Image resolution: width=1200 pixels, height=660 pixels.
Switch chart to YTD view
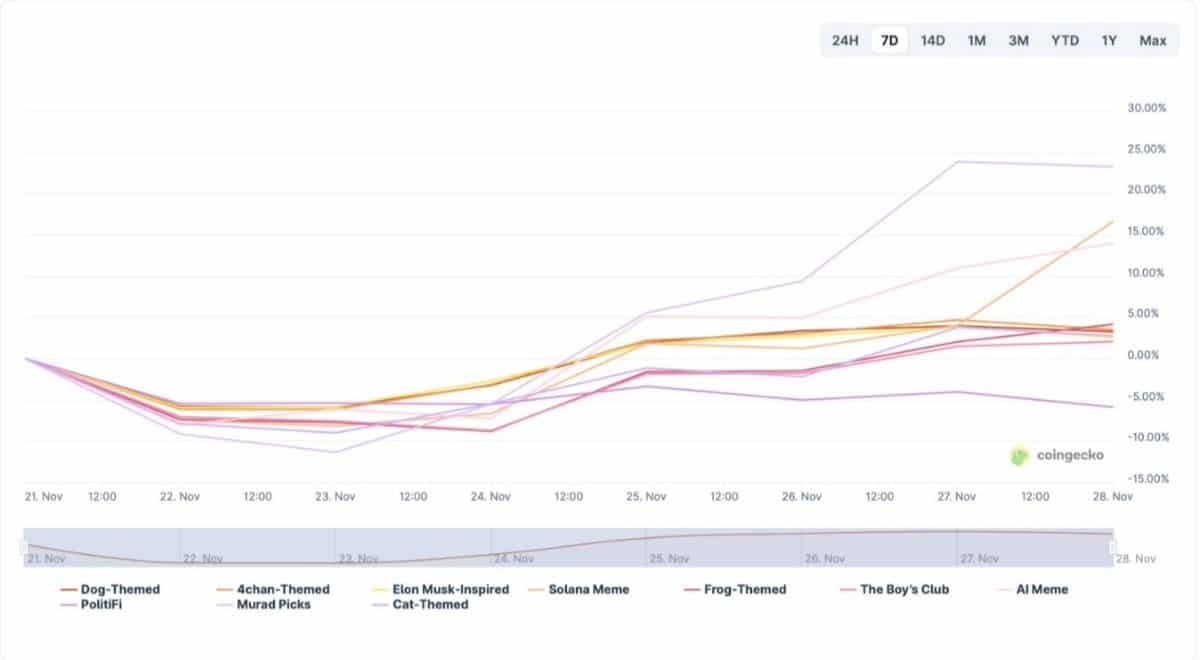(x=1064, y=41)
